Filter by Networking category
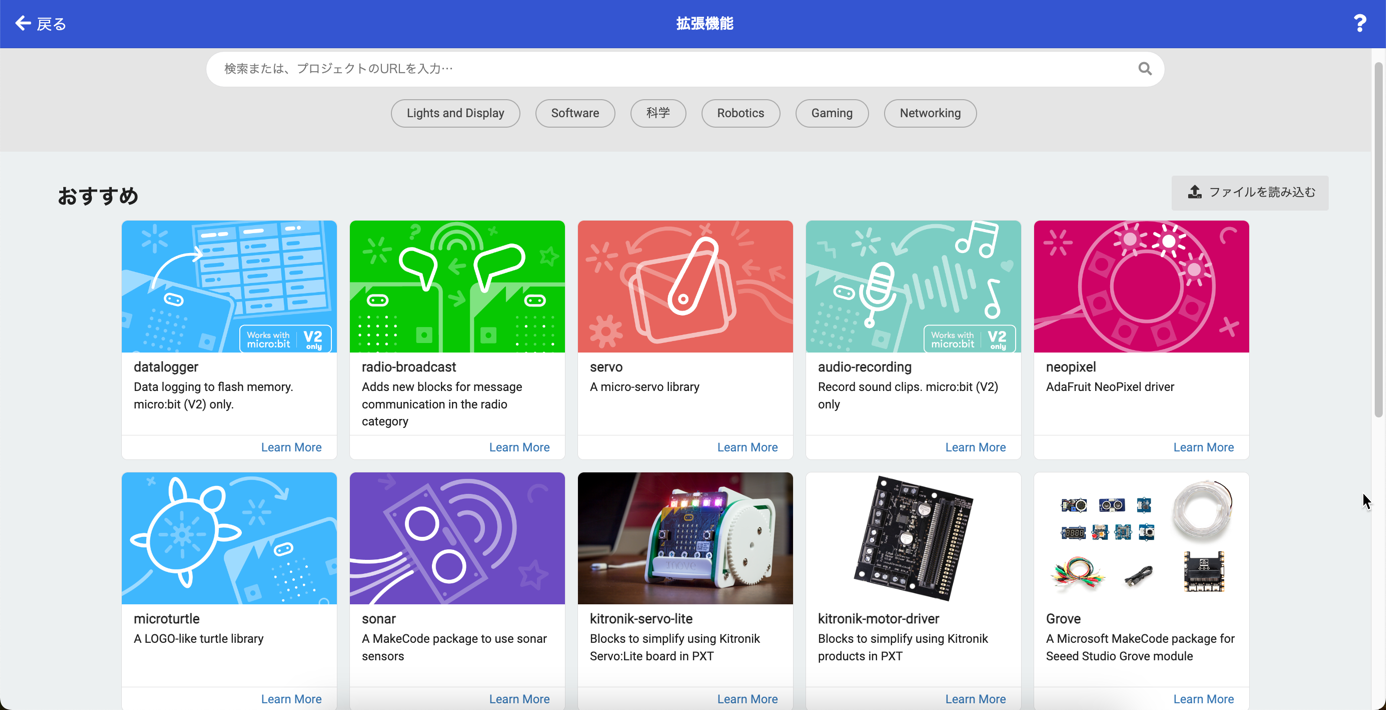 click(x=930, y=113)
